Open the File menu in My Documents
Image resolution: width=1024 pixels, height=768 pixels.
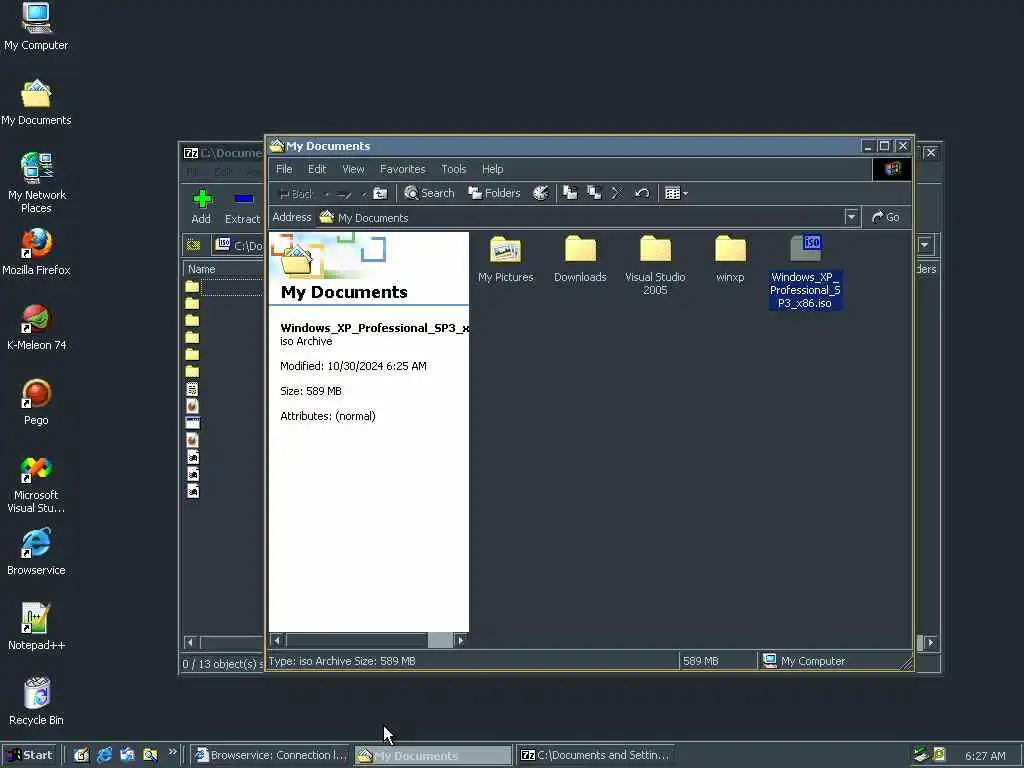pyautogui.click(x=284, y=169)
